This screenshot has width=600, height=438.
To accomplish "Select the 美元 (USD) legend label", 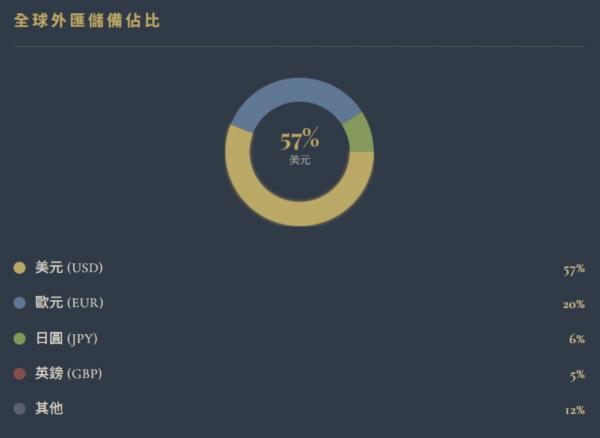I will (69, 268).
